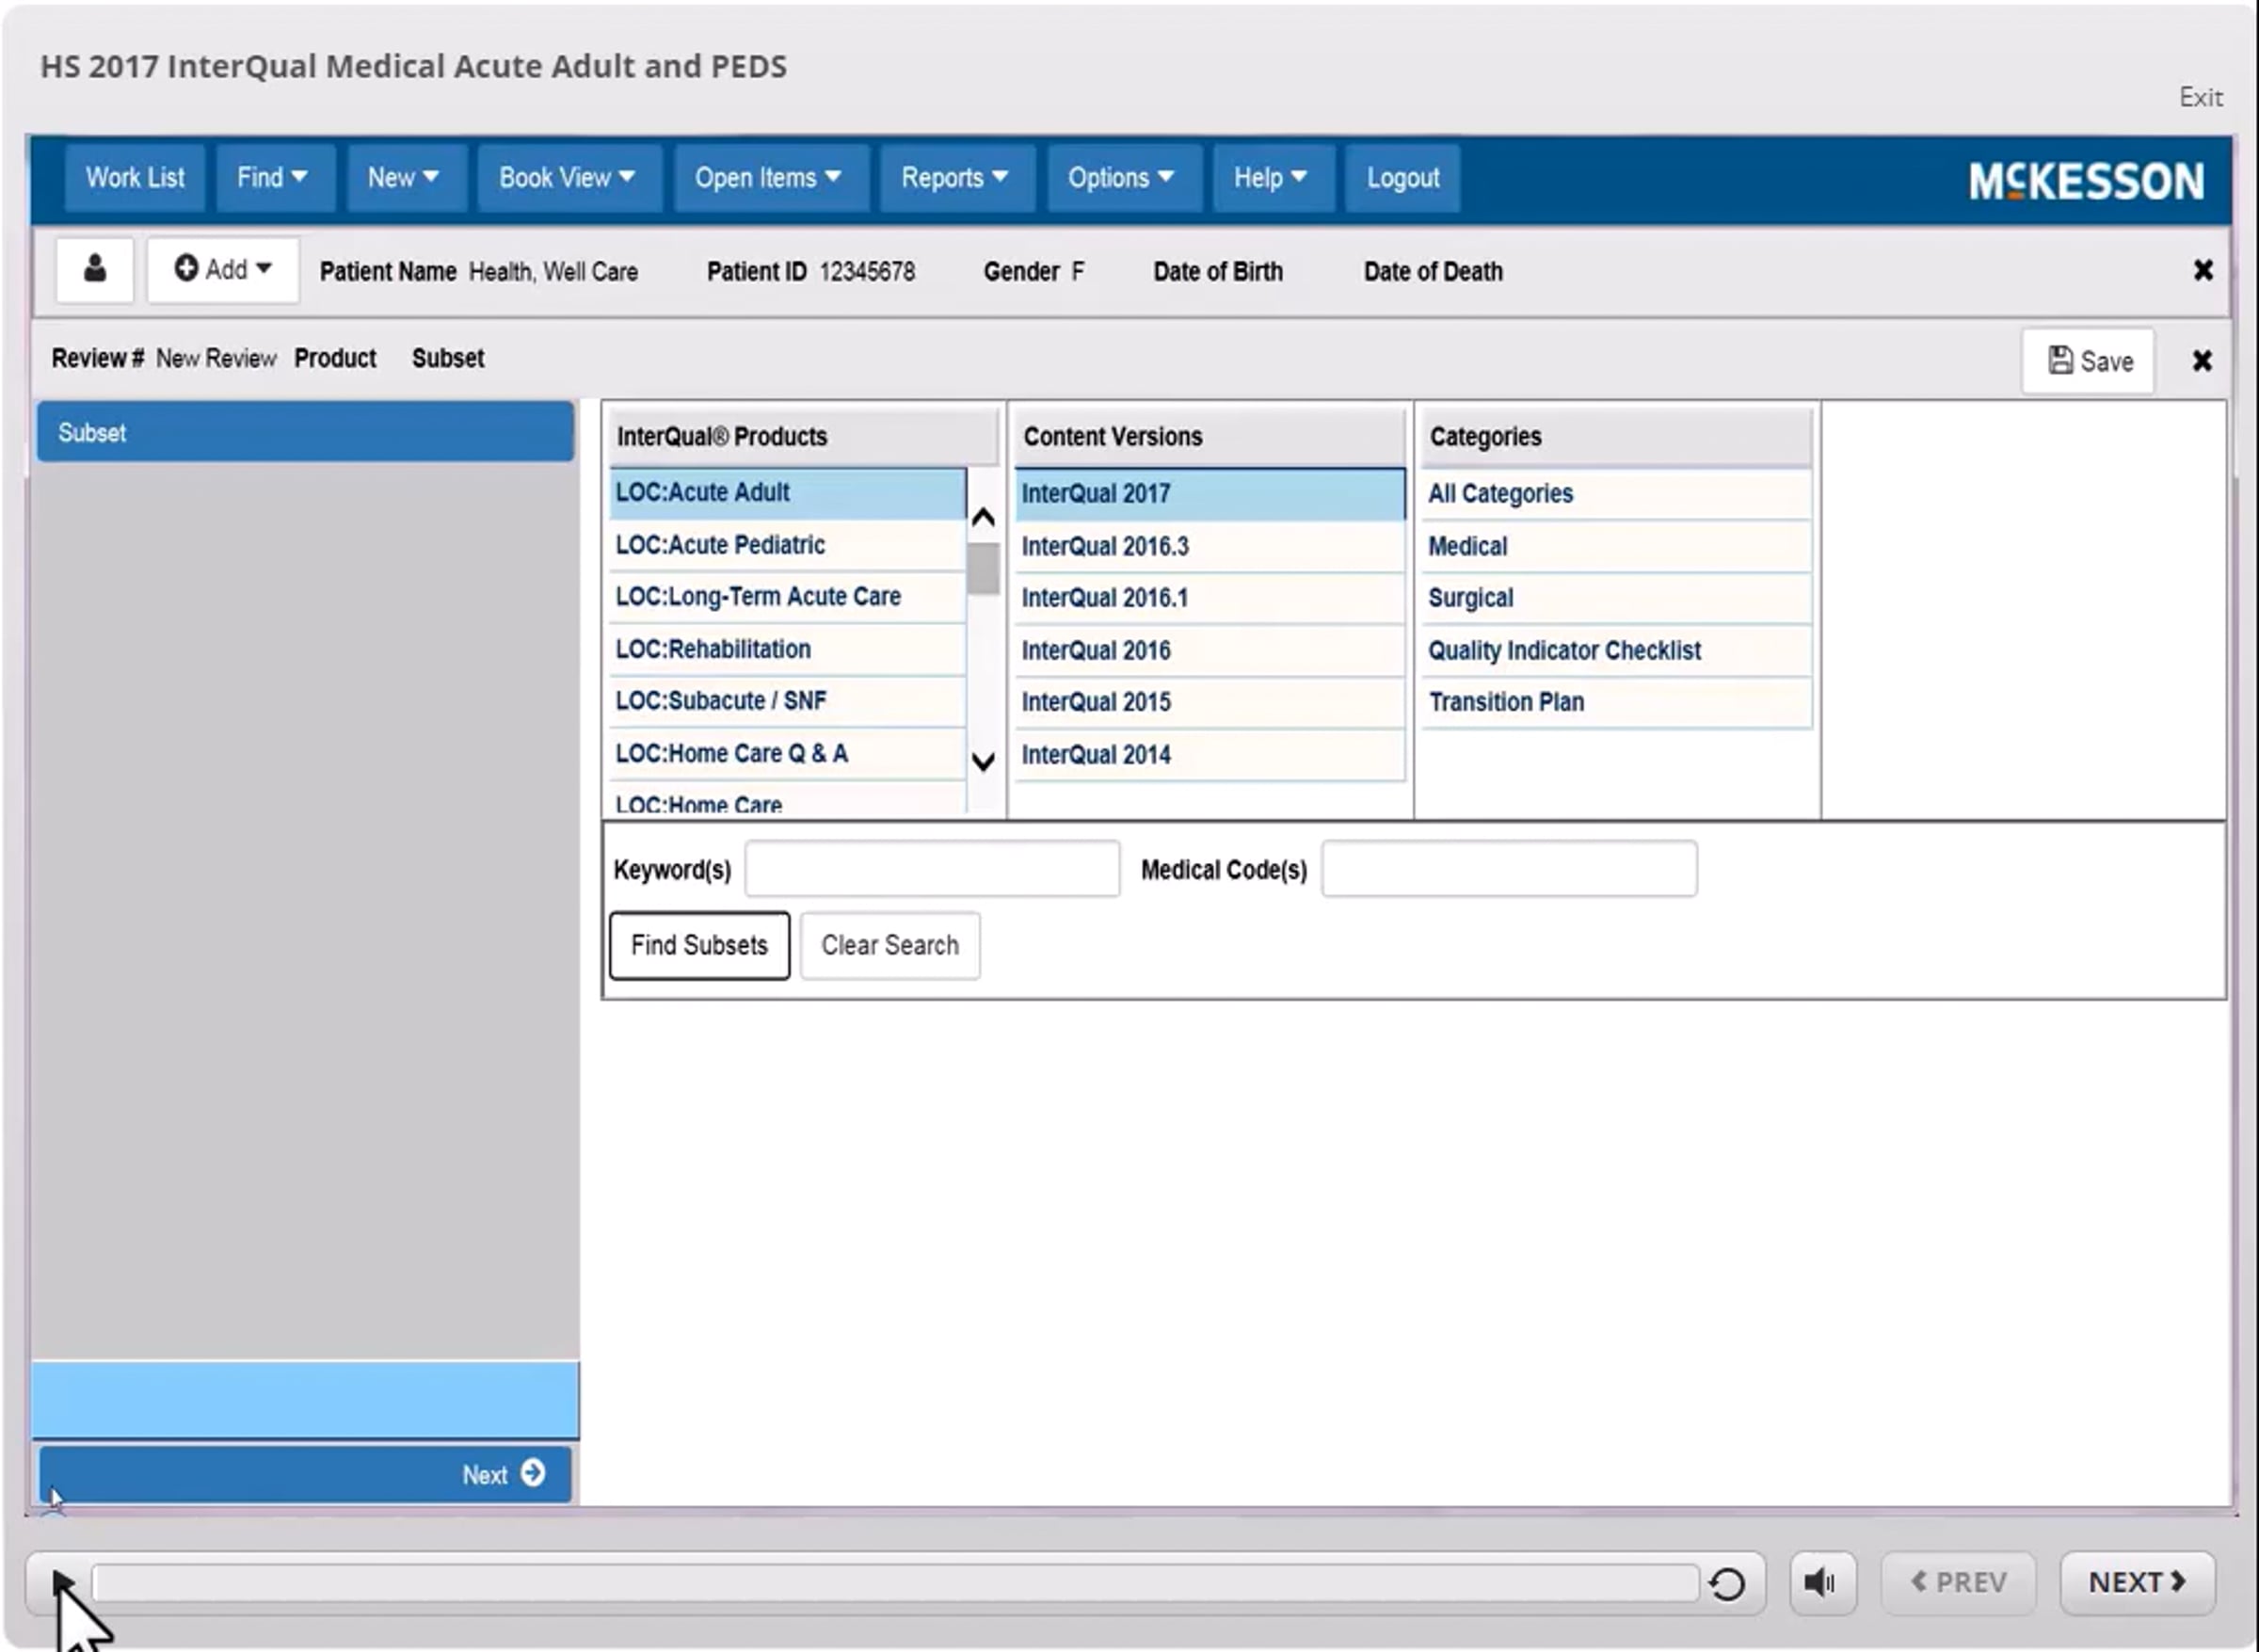Image resolution: width=2259 pixels, height=1652 pixels.
Task: Open the Book View dropdown menu
Action: pyautogui.click(x=568, y=178)
